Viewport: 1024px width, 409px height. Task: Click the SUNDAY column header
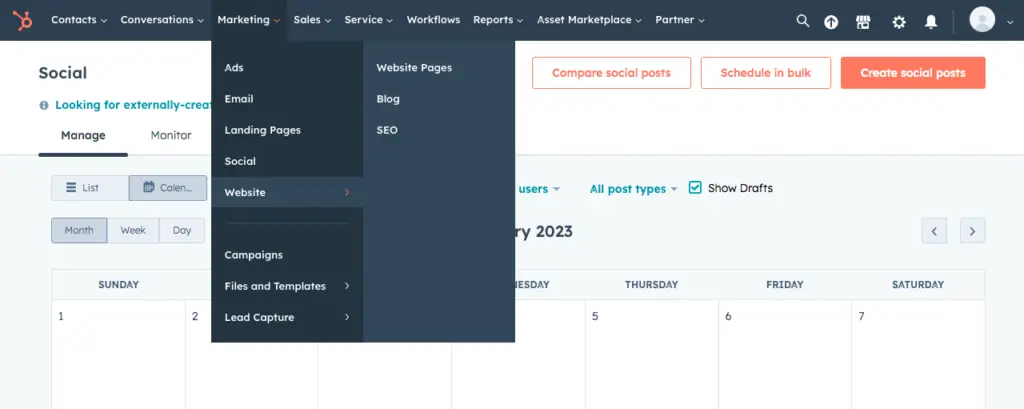[118, 285]
